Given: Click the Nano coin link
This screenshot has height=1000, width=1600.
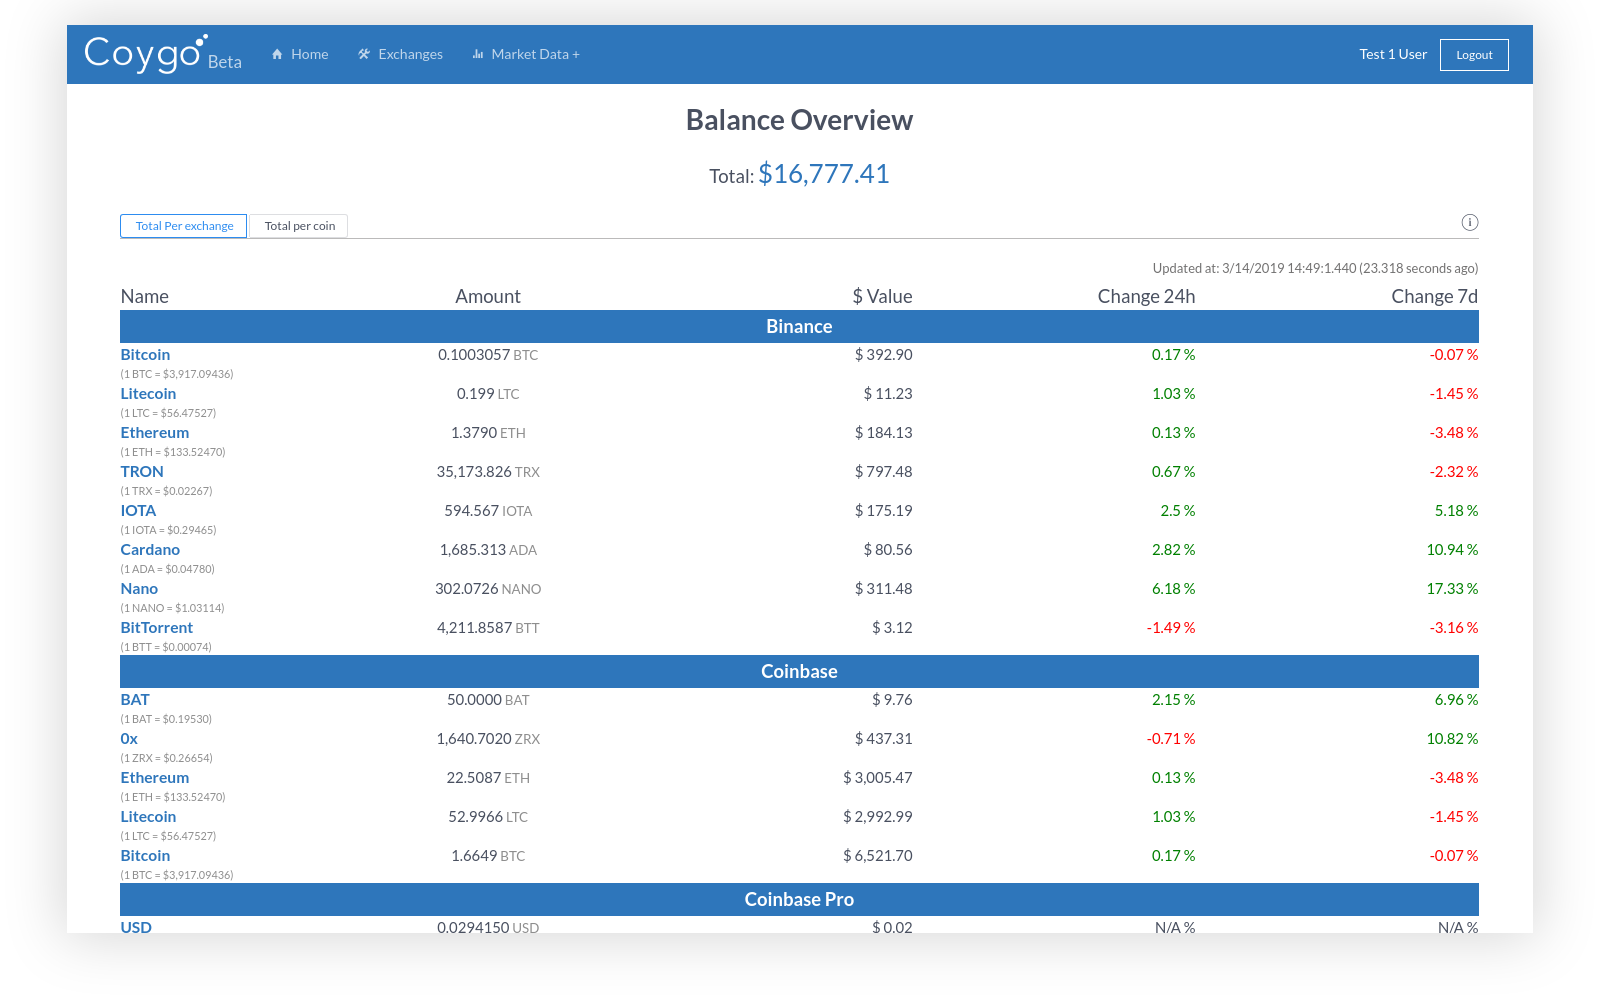Looking at the screenshot, I should pyautogui.click(x=139, y=589).
